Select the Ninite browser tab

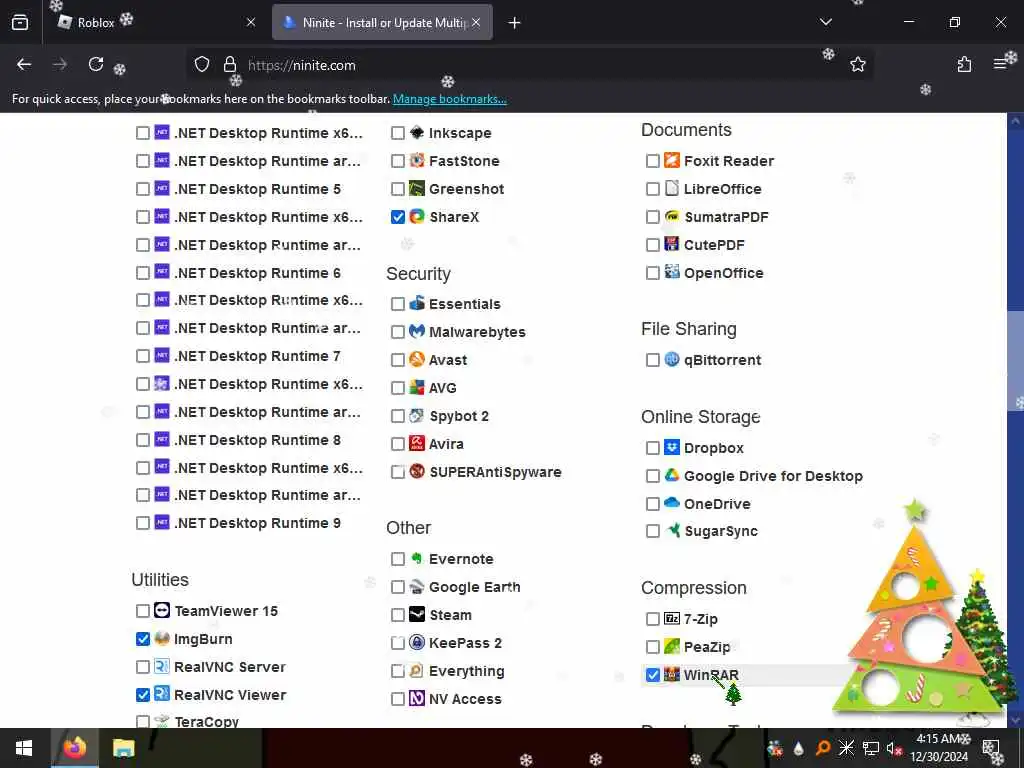click(x=382, y=22)
